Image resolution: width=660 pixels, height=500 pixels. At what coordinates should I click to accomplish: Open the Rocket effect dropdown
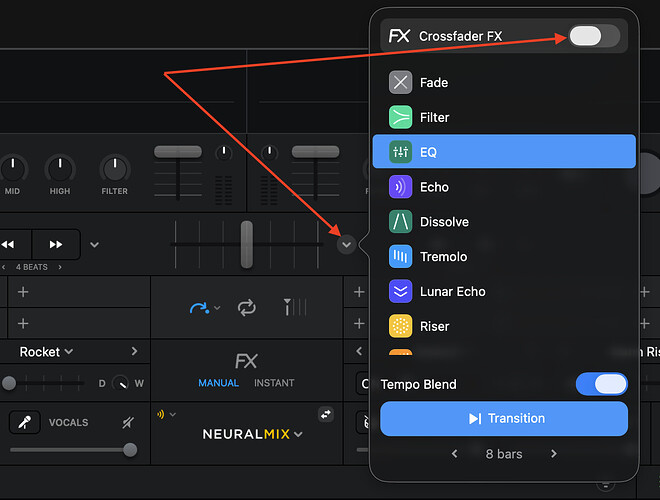tap(46, 351)
